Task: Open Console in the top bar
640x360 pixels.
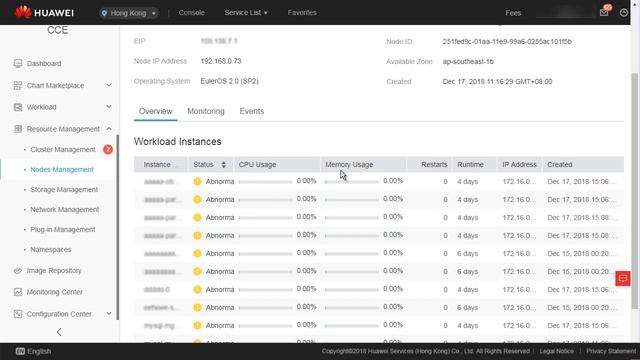Action: click(x=191, y=13)
